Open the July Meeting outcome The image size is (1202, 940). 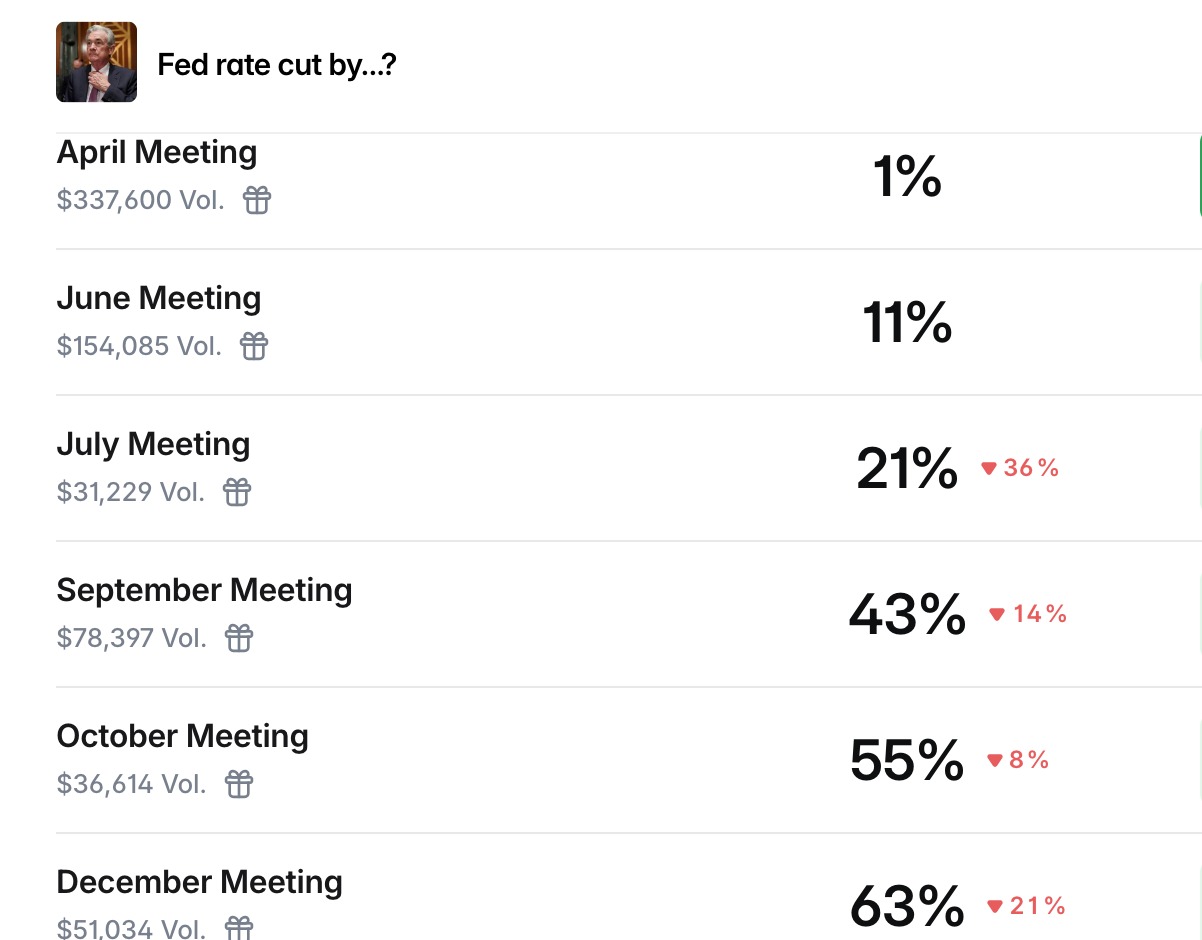tap(153, 445)
